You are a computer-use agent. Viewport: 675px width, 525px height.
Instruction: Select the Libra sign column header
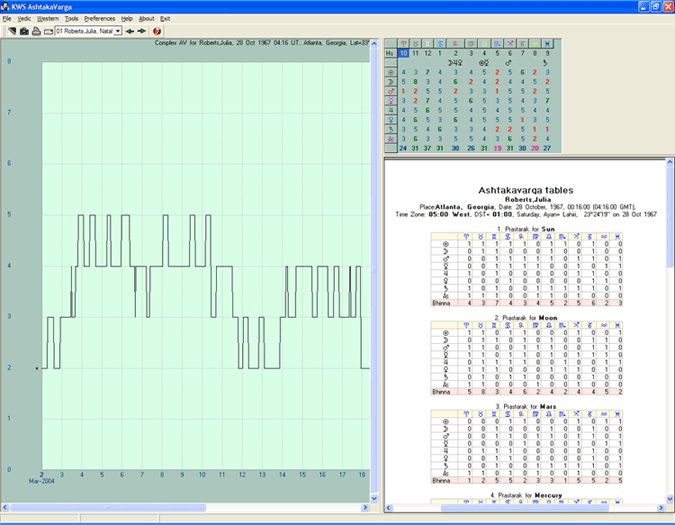point(484,43)
